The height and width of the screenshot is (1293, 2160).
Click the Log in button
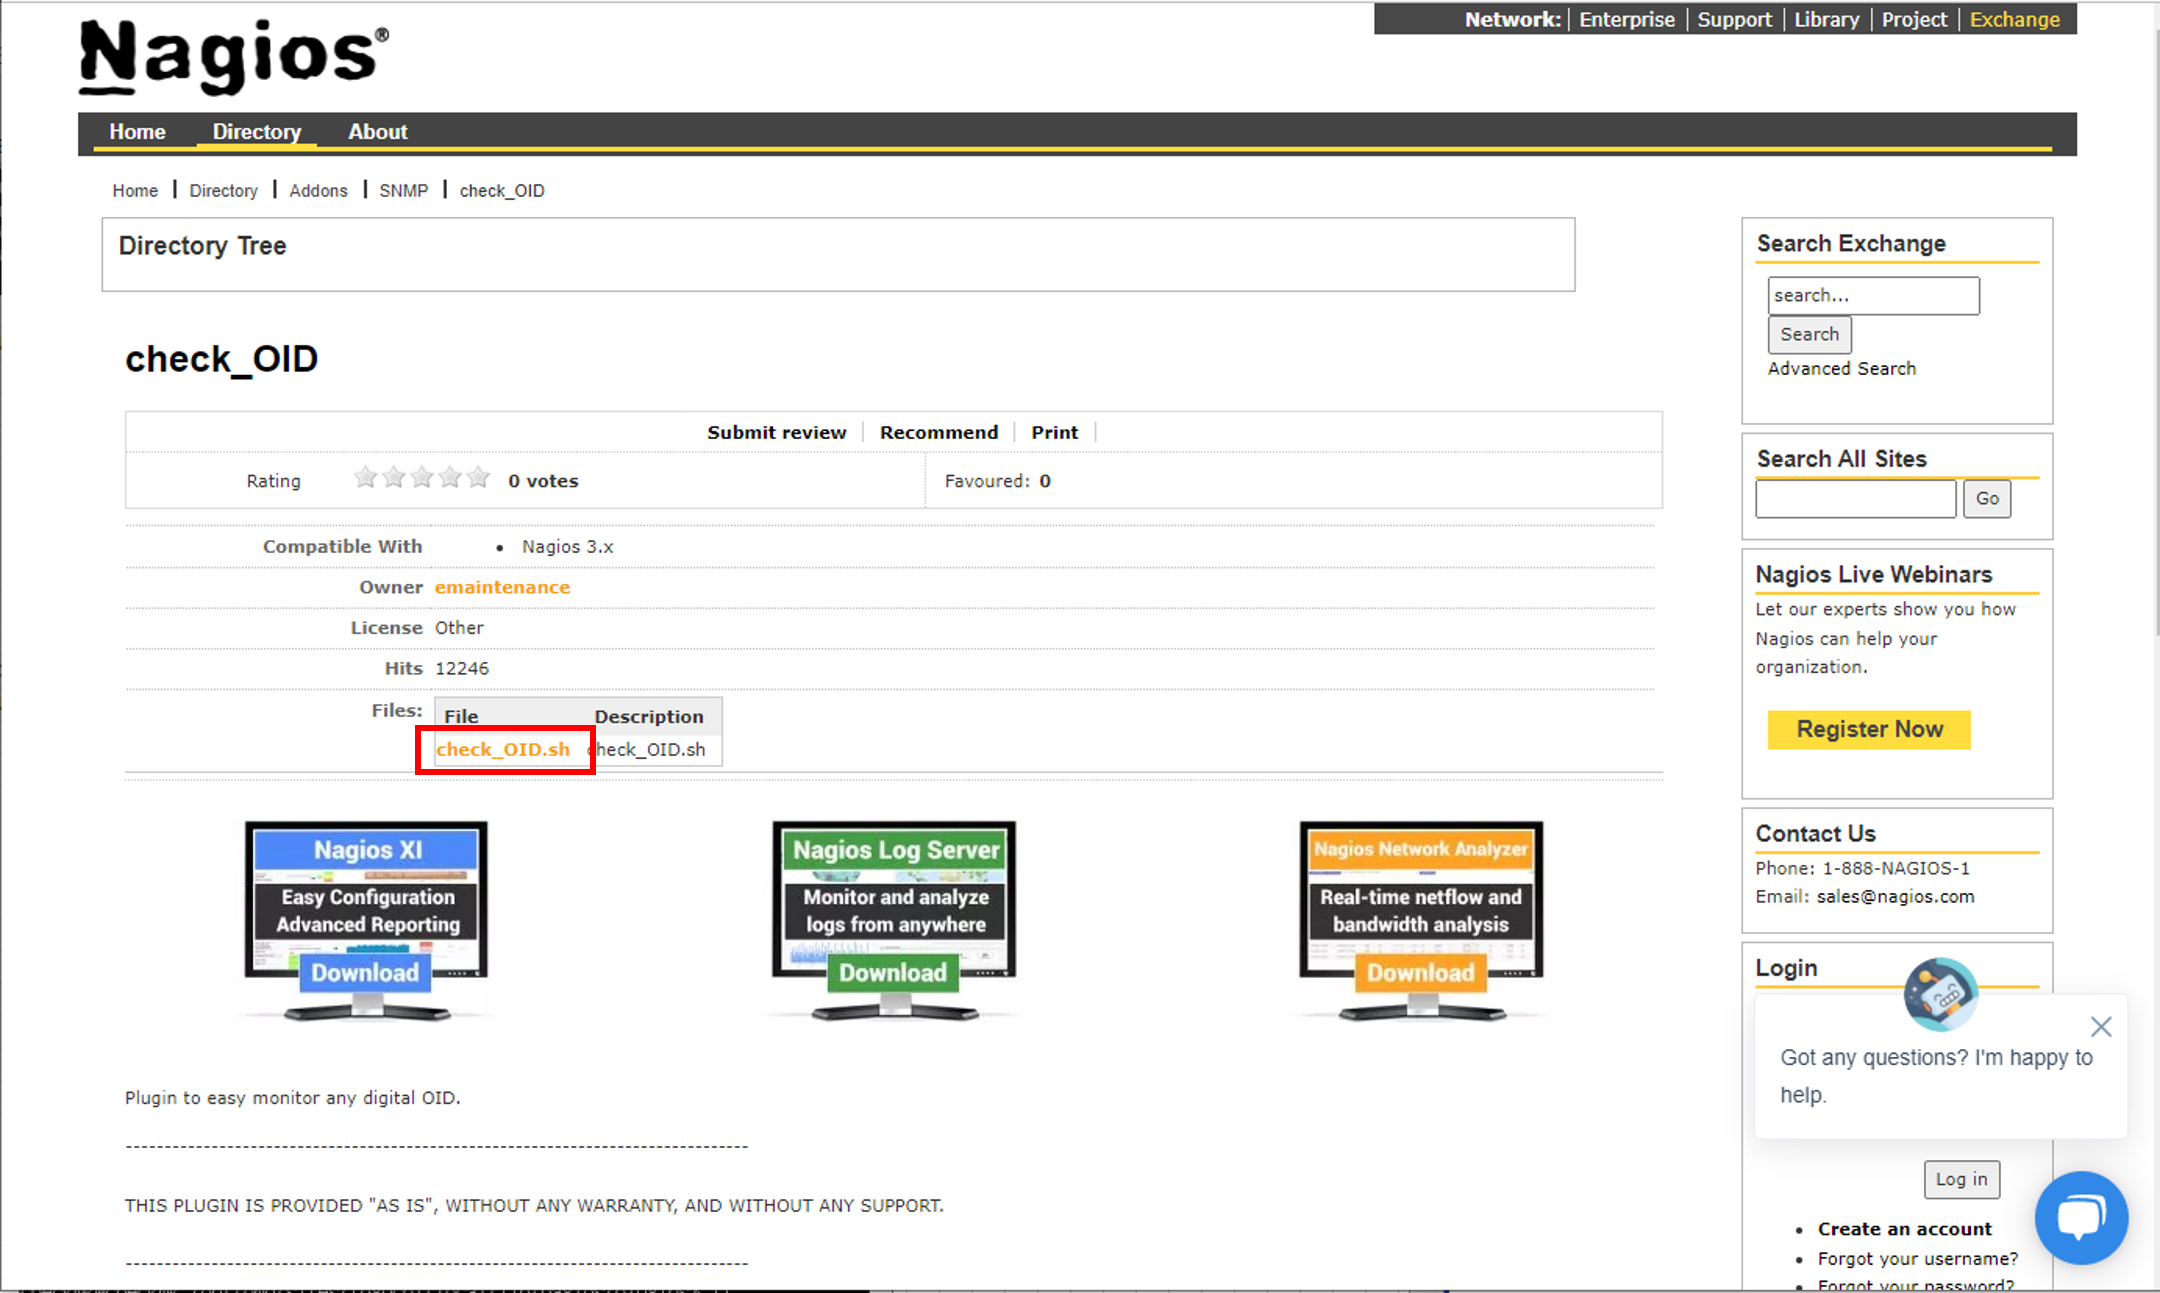[1962, 1179]
